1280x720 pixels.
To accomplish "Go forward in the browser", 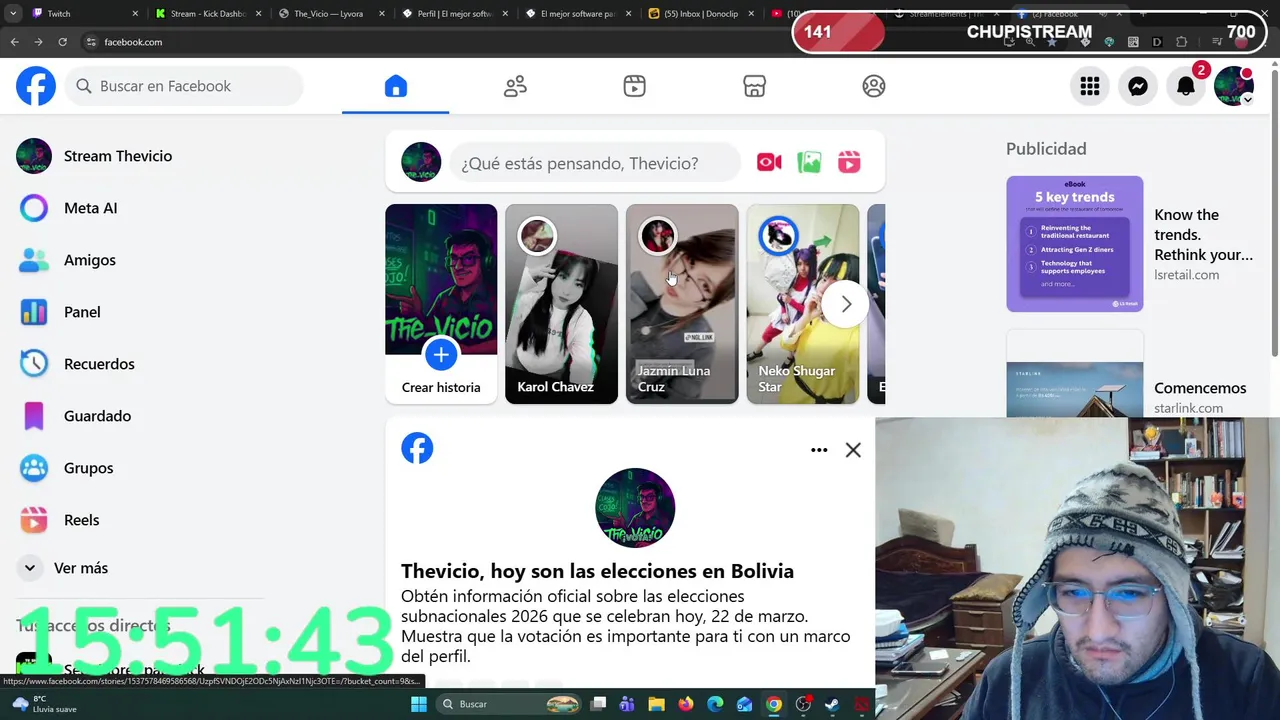I will pyautogui.click(x=38, y=42).
